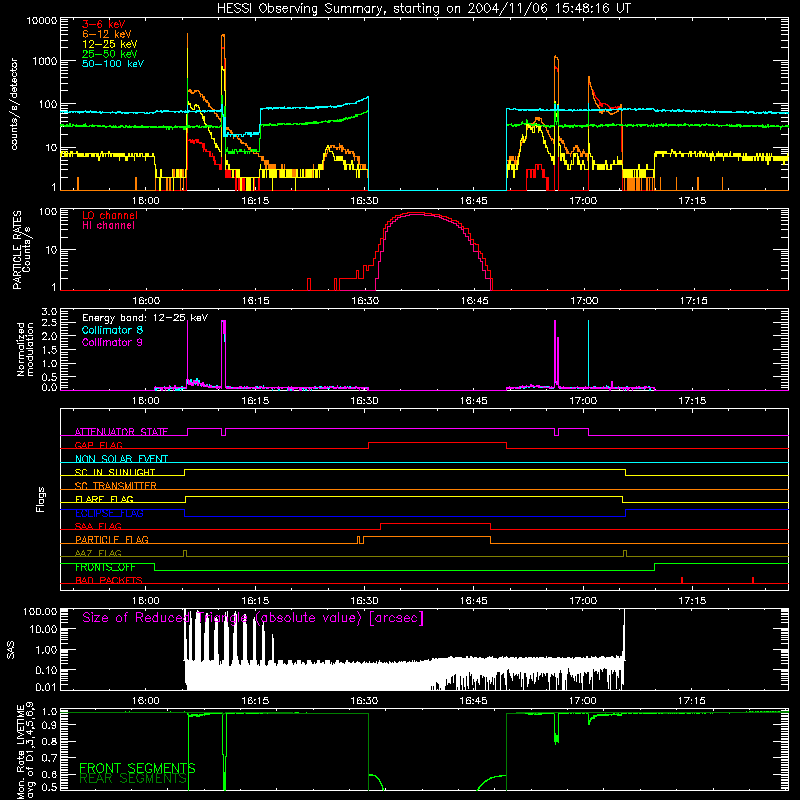
Task: Click the yellow "FLARE_FLAG" label
Action: (x=104, y=499)
